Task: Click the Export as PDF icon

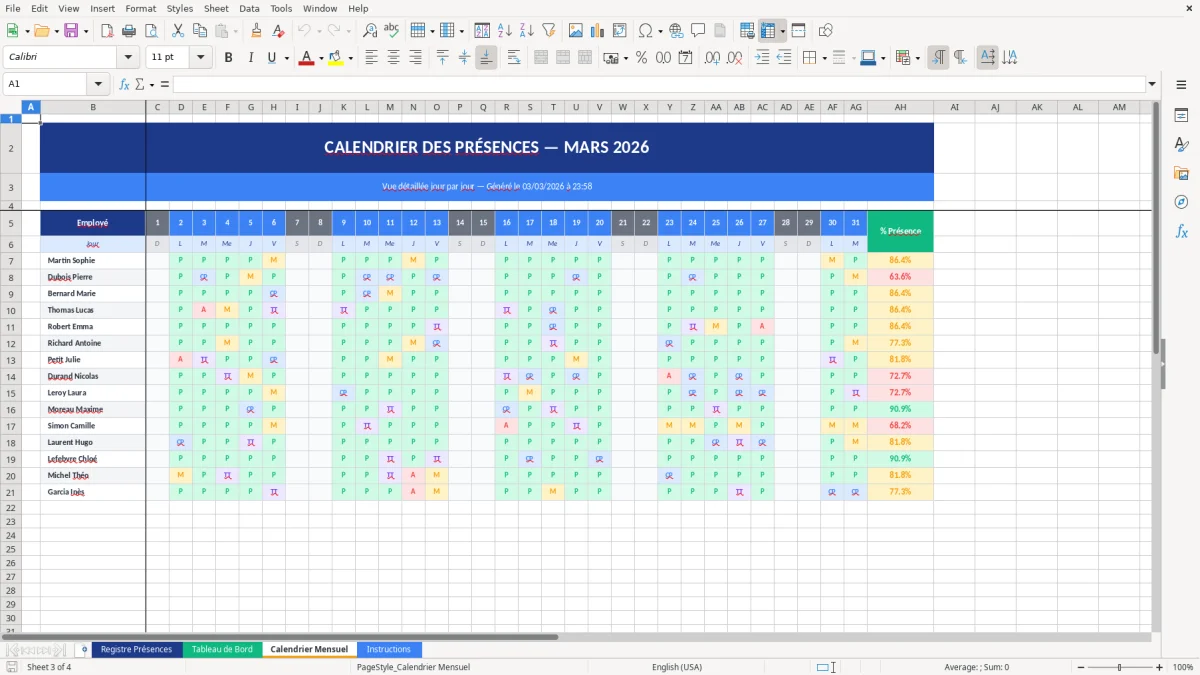Action: click(x=107, y=31)
